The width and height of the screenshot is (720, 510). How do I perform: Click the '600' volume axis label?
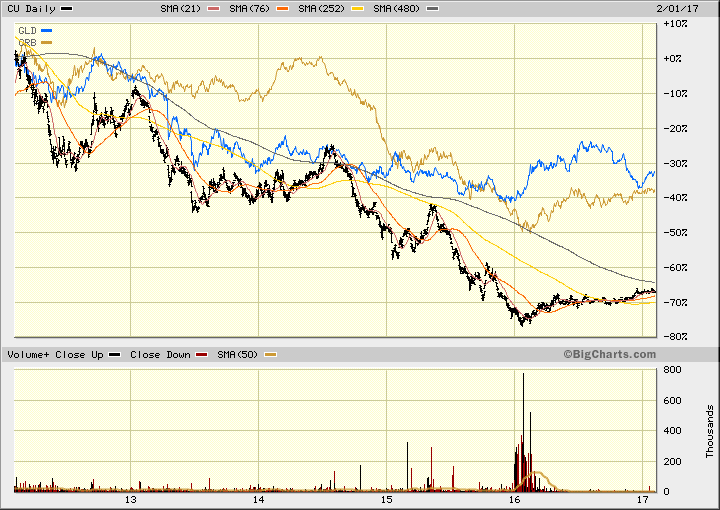tap(673, 401)
